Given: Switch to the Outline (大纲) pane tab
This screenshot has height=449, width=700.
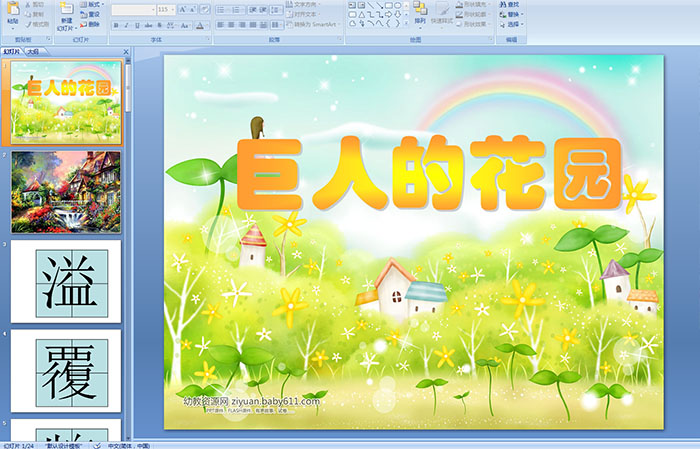Looking at the screenshot, I should click(x=33, y=52).
